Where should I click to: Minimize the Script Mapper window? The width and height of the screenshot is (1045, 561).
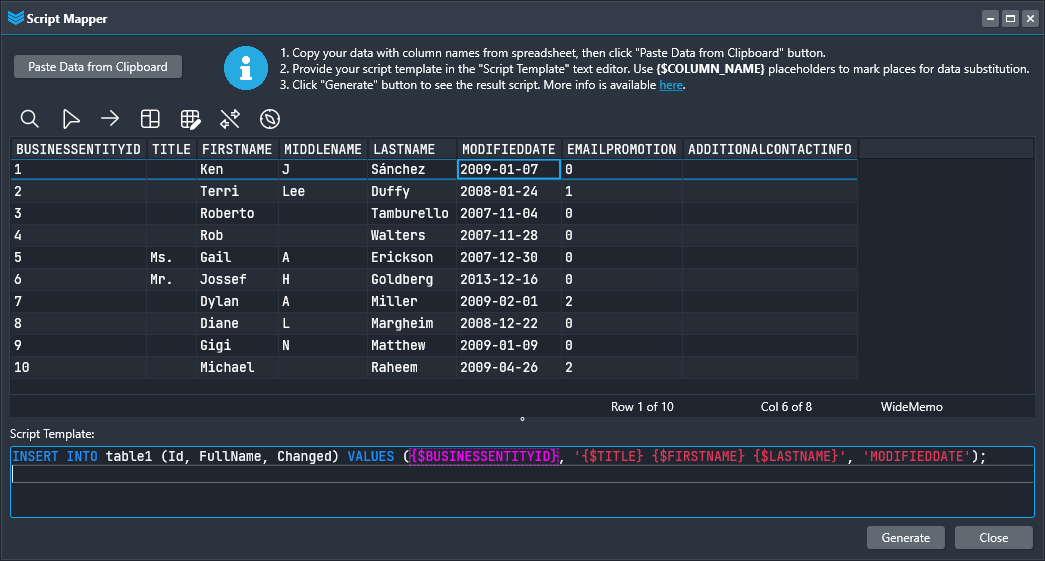990,19
